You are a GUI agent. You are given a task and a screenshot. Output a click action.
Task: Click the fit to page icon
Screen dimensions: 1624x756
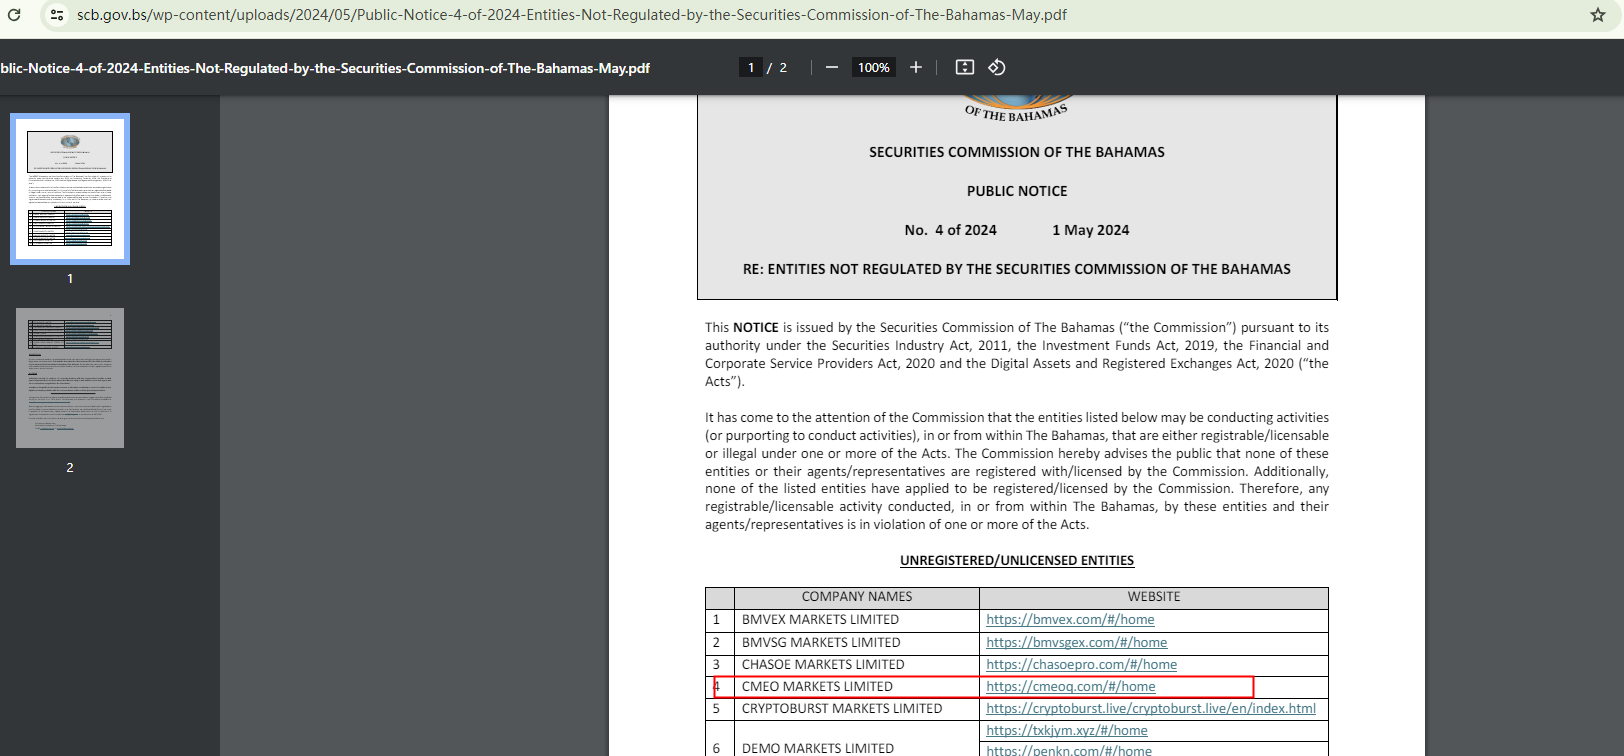coord(964,67)
